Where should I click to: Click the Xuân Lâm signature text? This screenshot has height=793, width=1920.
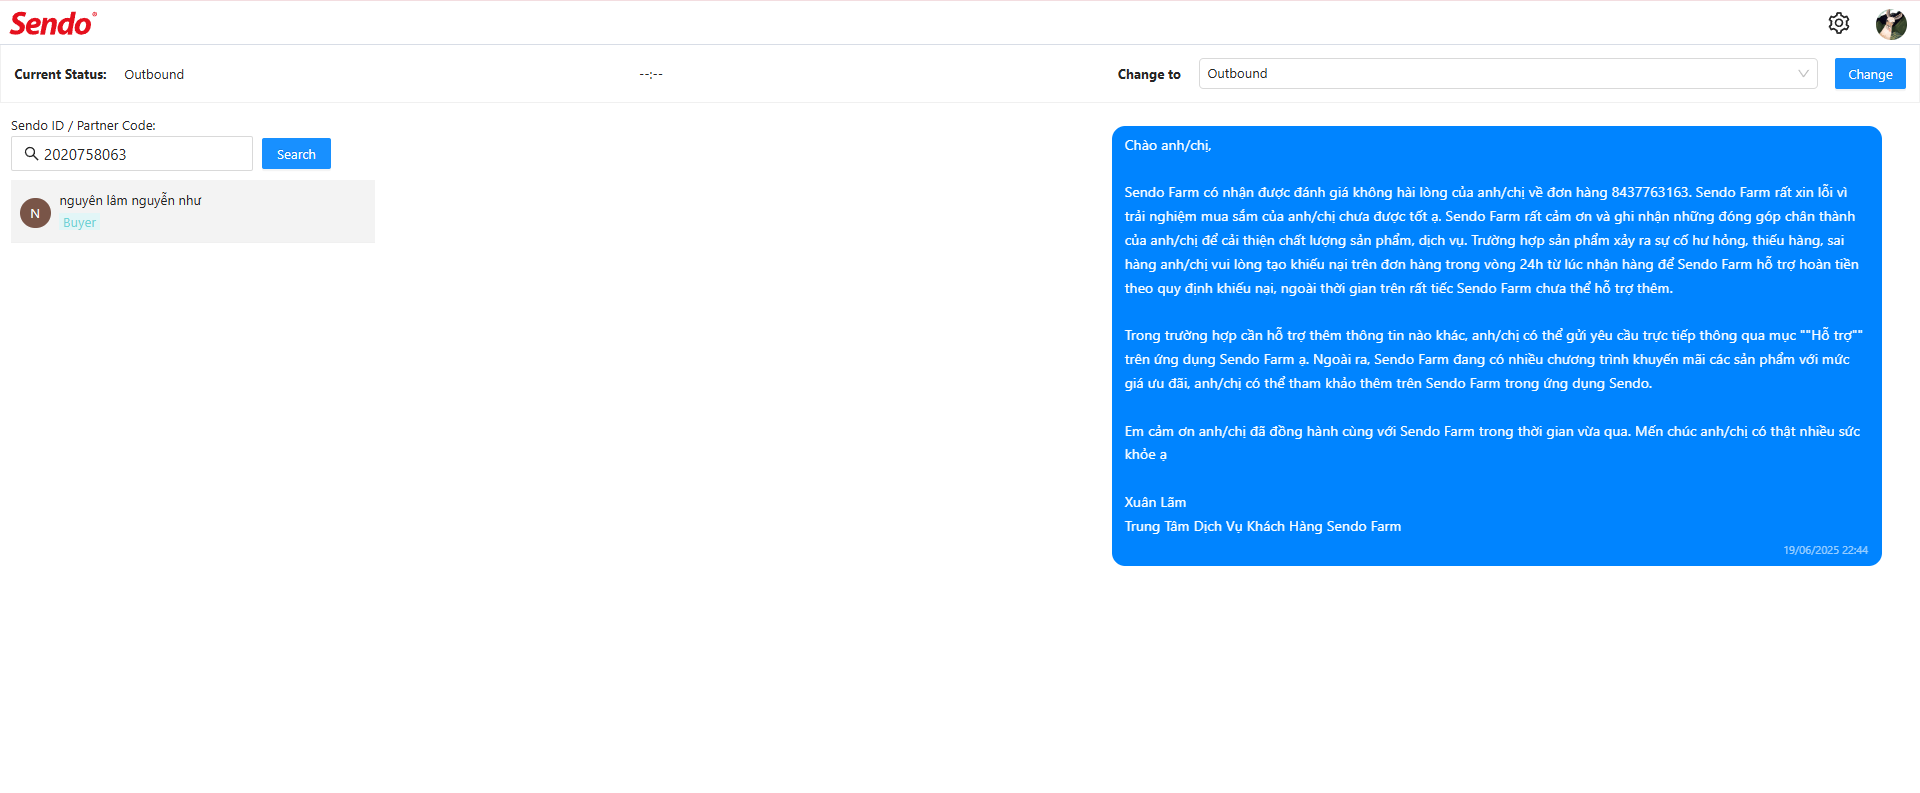click(1155, 503)
